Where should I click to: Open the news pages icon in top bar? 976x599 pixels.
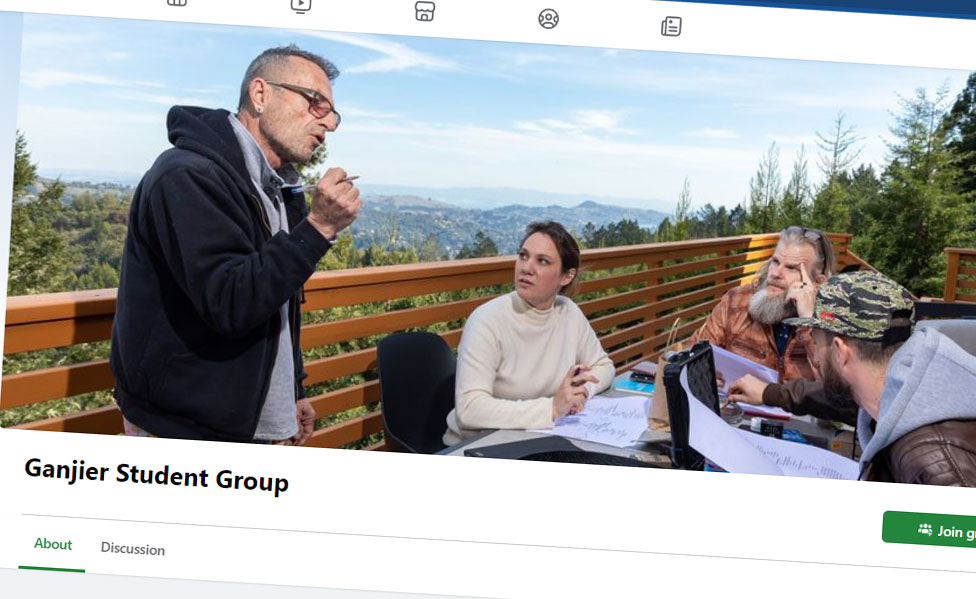click(x=671, y=26)
